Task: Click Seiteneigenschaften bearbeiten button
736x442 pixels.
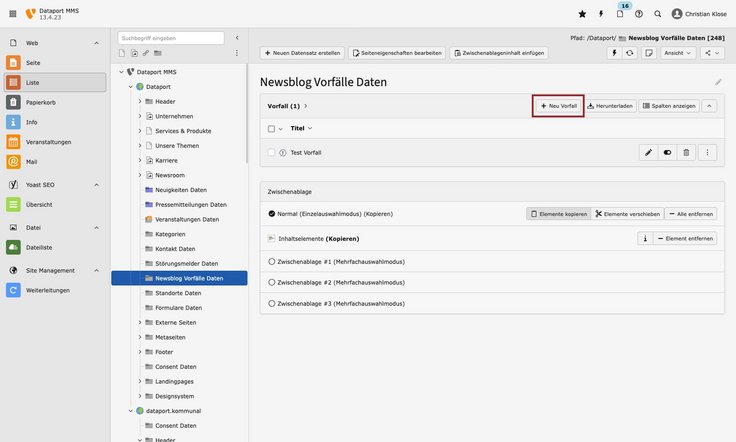Action: [398, 52]
